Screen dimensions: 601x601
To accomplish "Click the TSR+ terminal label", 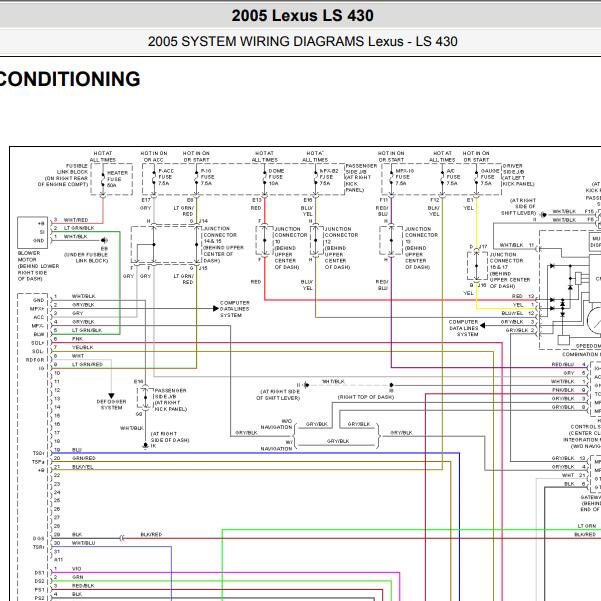I will pos(39,547).
